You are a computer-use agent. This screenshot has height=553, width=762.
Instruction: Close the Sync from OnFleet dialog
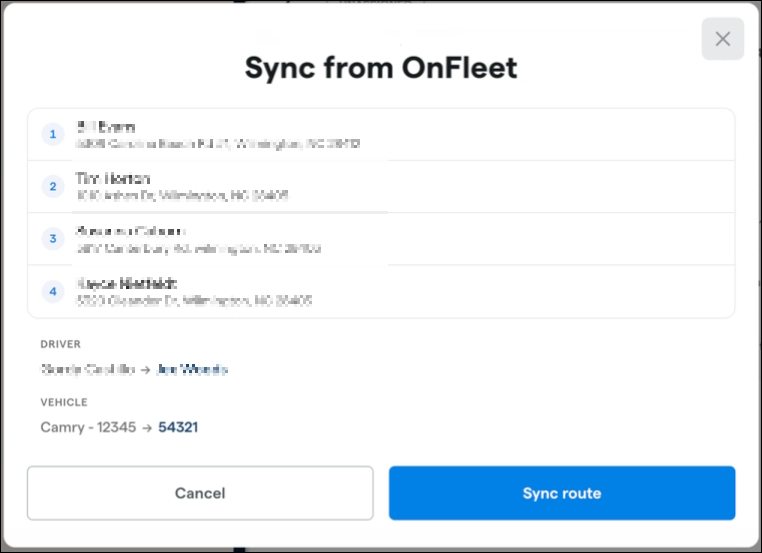(723, 39)
